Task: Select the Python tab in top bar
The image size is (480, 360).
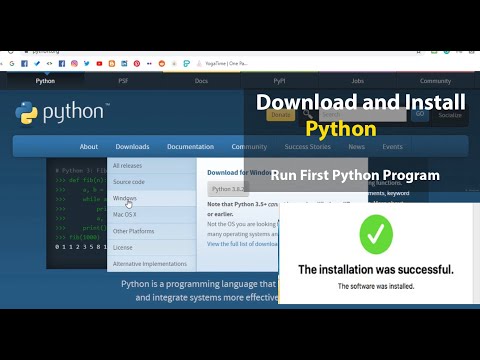Action: coord(45,81)
